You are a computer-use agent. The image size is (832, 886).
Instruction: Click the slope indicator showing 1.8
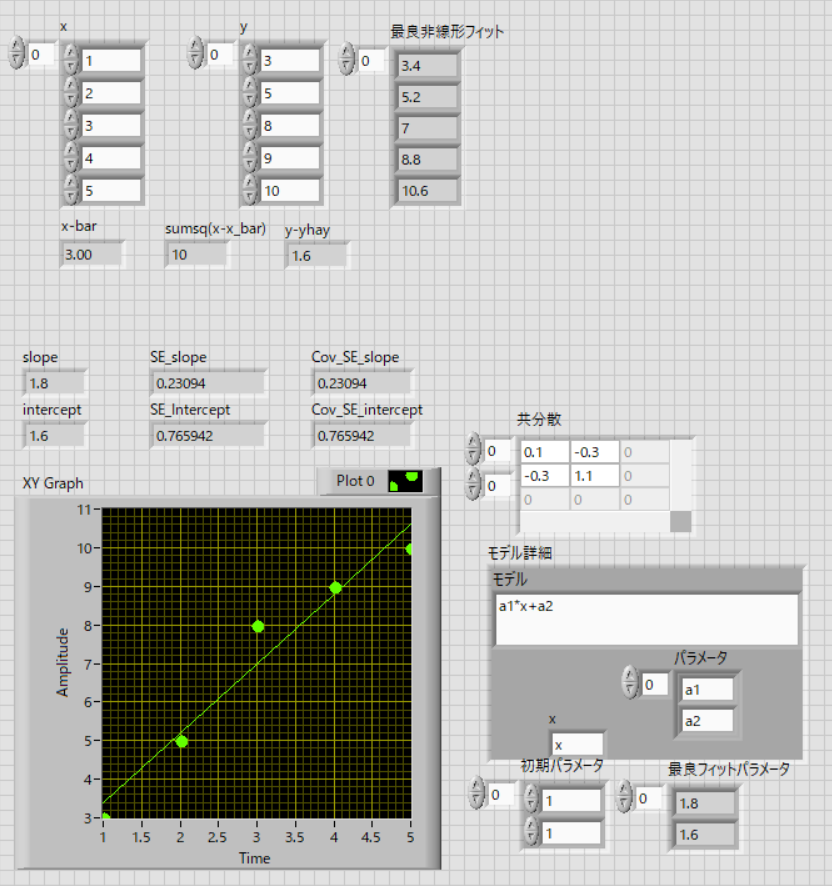tap(54, 382)
